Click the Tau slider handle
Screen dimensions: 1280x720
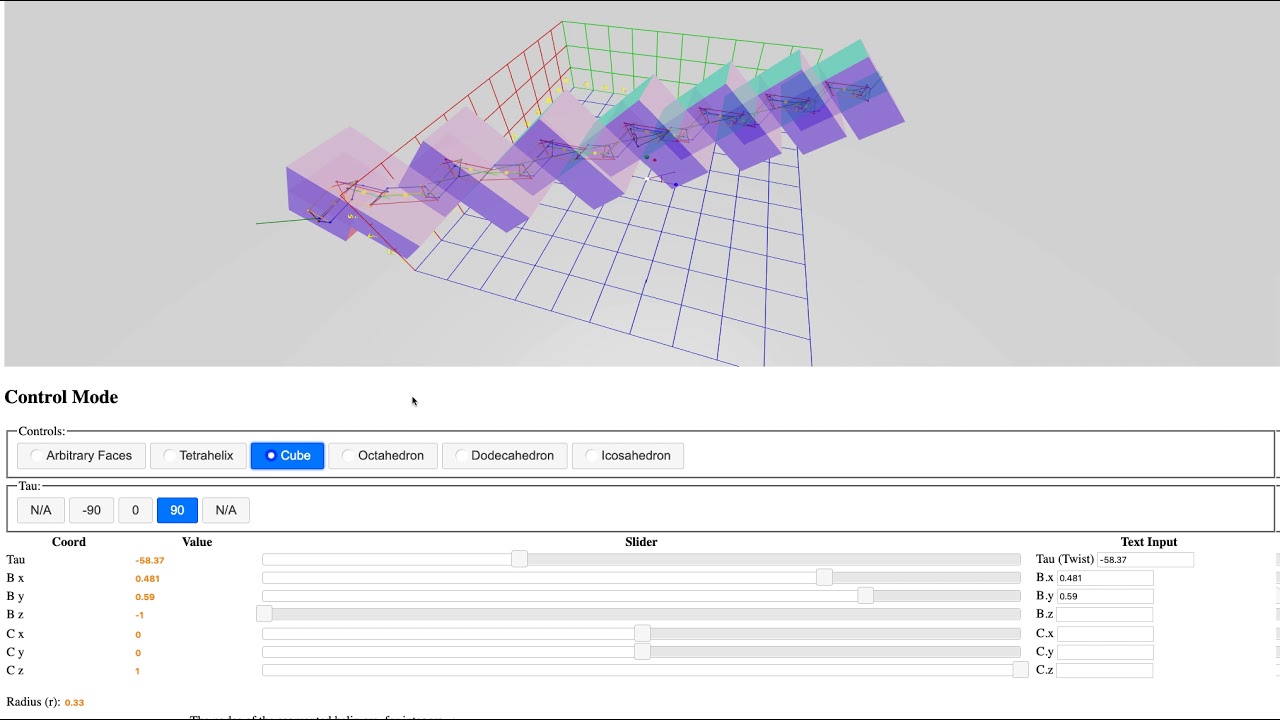pyautogui.click(x=519, y=559)
